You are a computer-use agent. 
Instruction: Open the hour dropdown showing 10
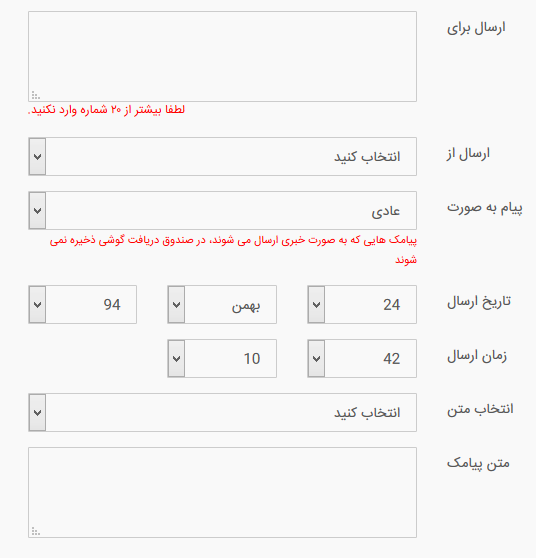[x=222, y=359]
